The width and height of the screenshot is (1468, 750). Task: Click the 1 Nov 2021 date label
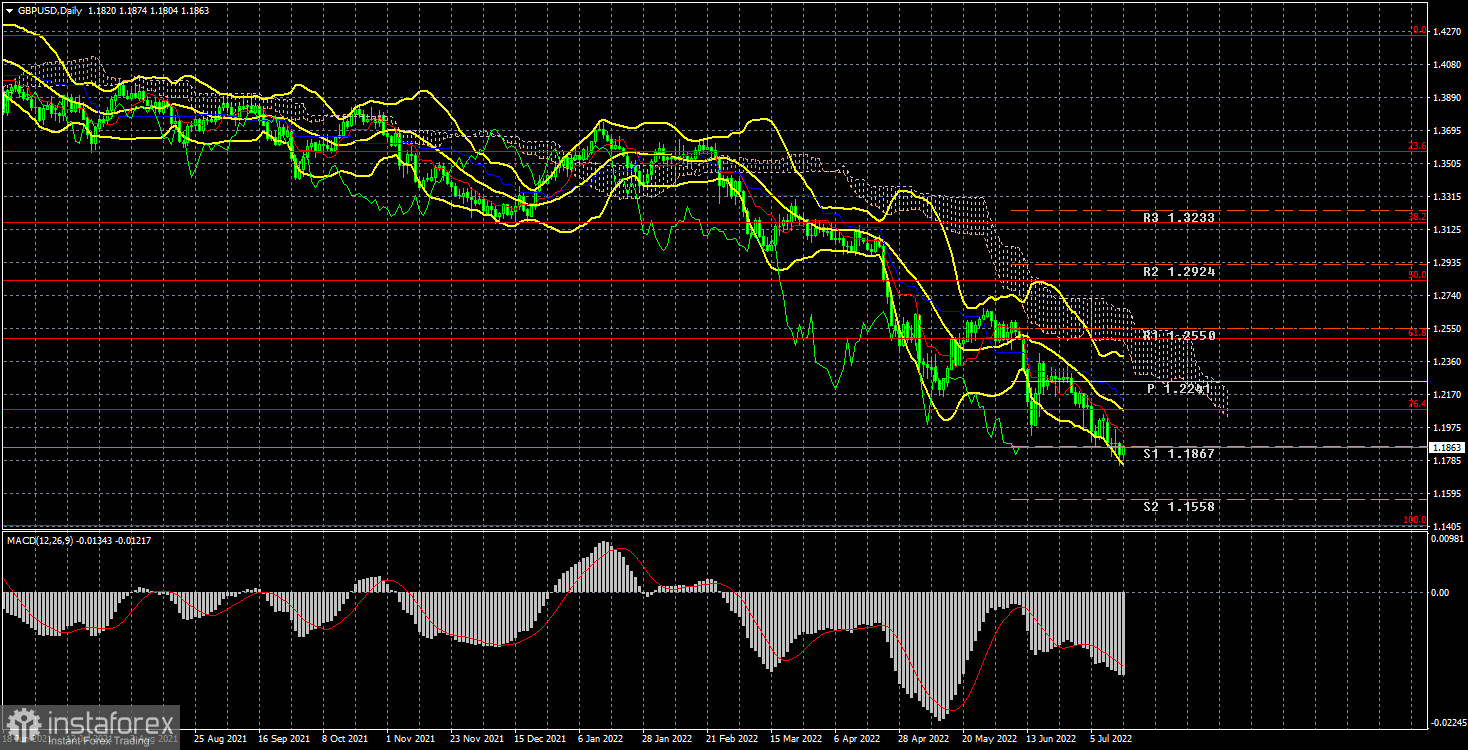[x=410, y=740]
